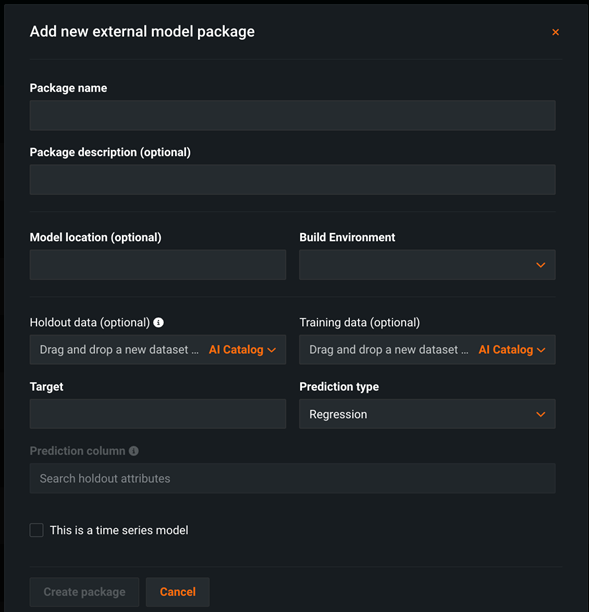The width and height of the screenshot is (589, 612).
Task: Click the Search holdout attributes field
Action: click(x=293, y=479)
